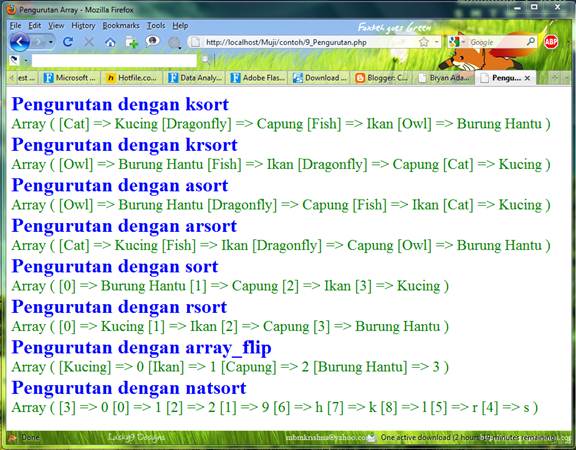Click the Firefox icon in the title bar

click(12, 10)
